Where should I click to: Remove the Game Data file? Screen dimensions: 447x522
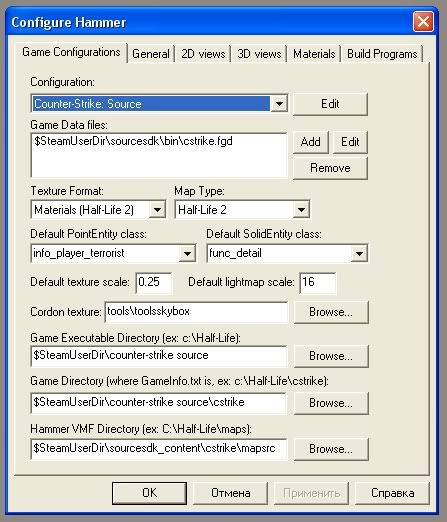[x=330, y=168]
